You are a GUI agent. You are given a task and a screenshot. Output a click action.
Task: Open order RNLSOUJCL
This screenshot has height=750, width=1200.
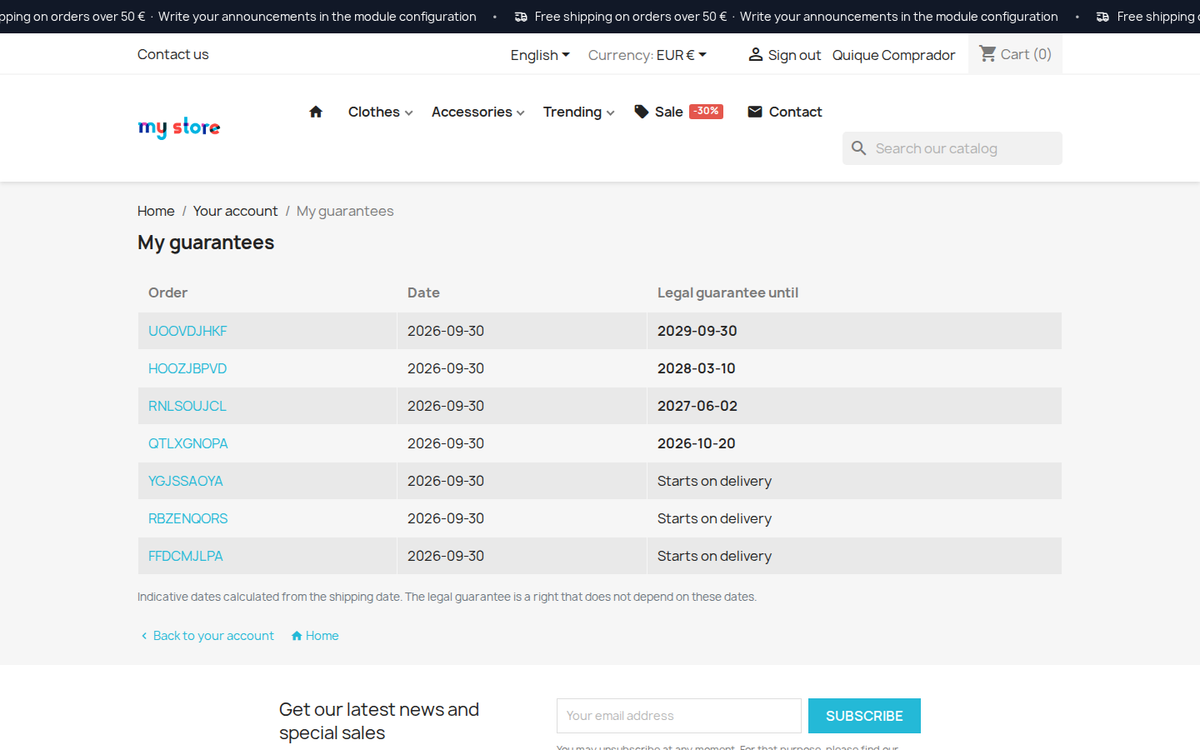tap(187, 406)
